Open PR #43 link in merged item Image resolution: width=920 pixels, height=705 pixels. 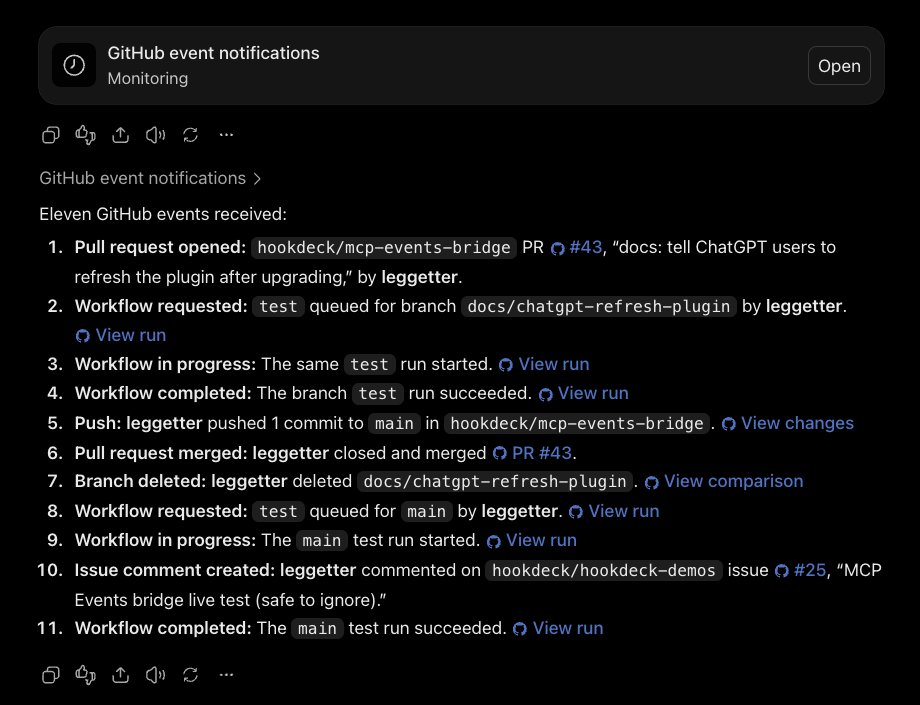point(532,453)
